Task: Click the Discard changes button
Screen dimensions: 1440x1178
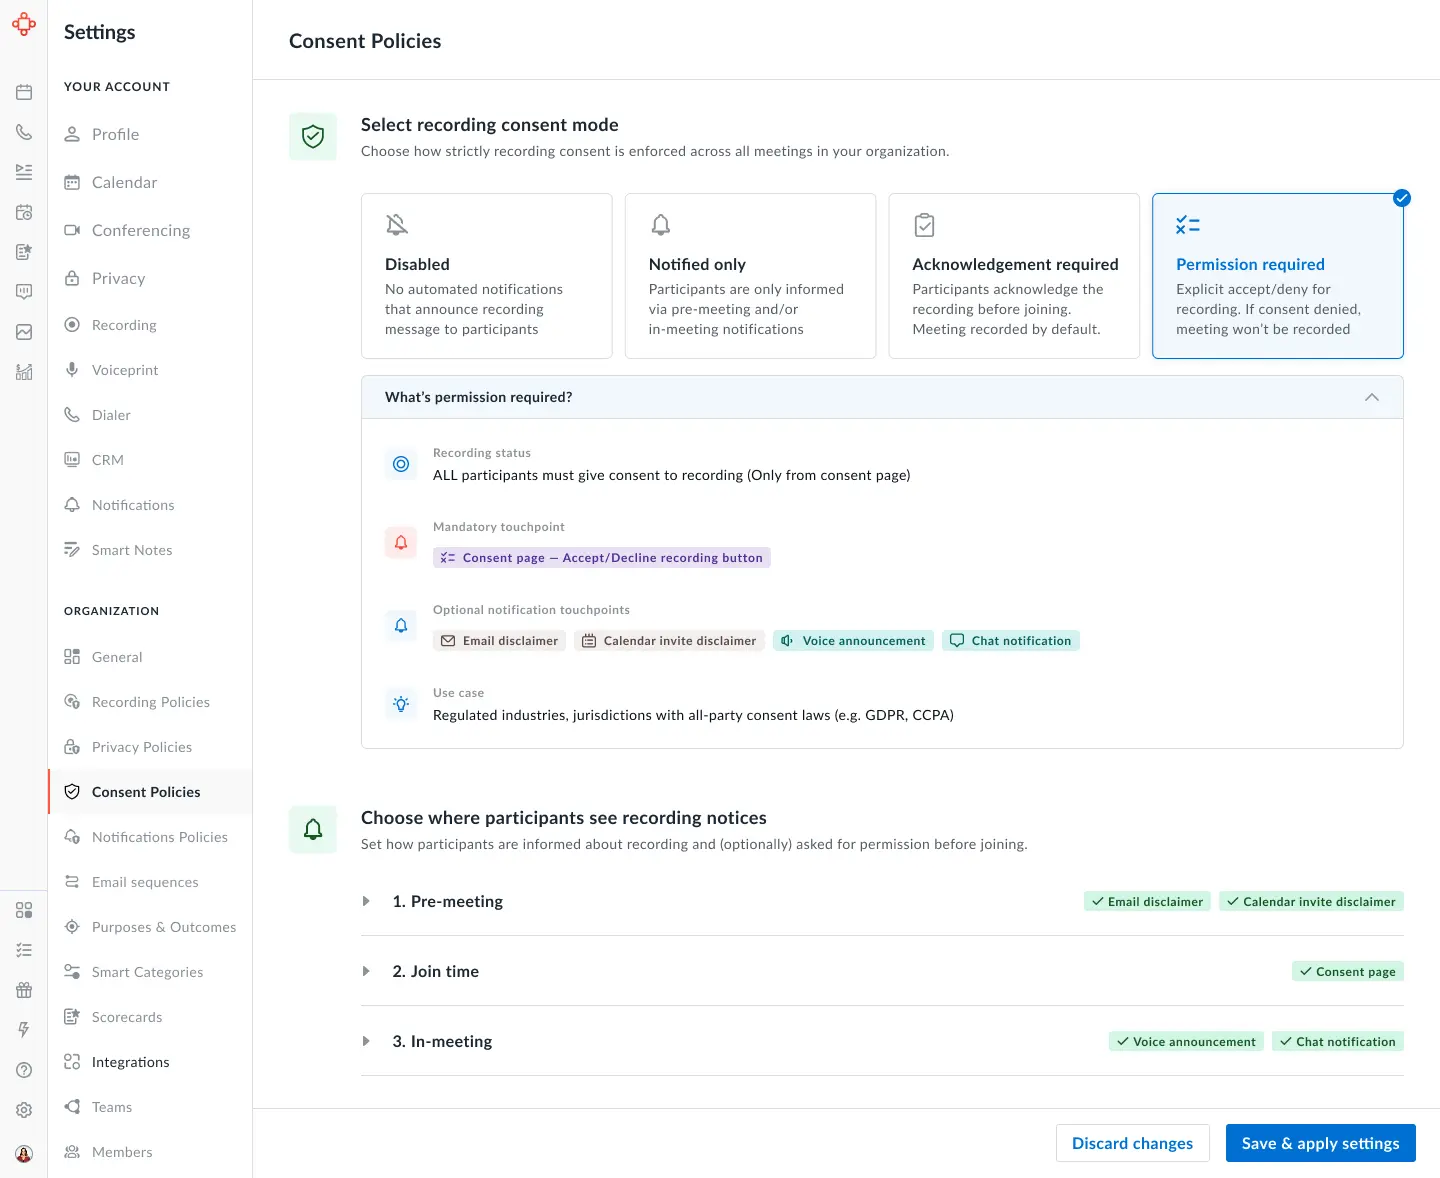Action: pos(1133,1143)
